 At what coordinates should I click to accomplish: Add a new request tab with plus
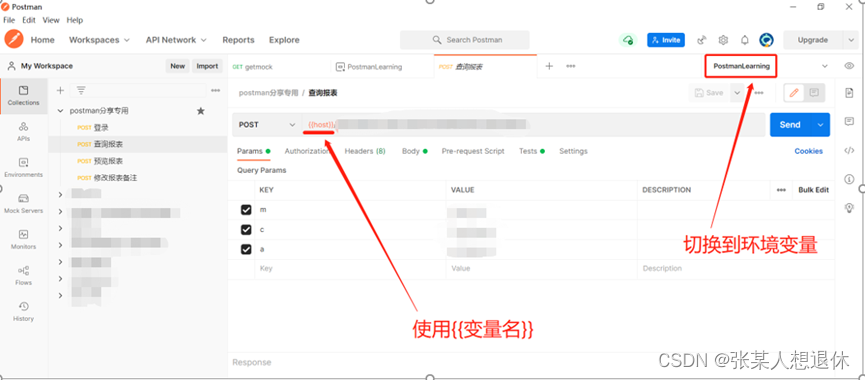(x=549, y=66)
